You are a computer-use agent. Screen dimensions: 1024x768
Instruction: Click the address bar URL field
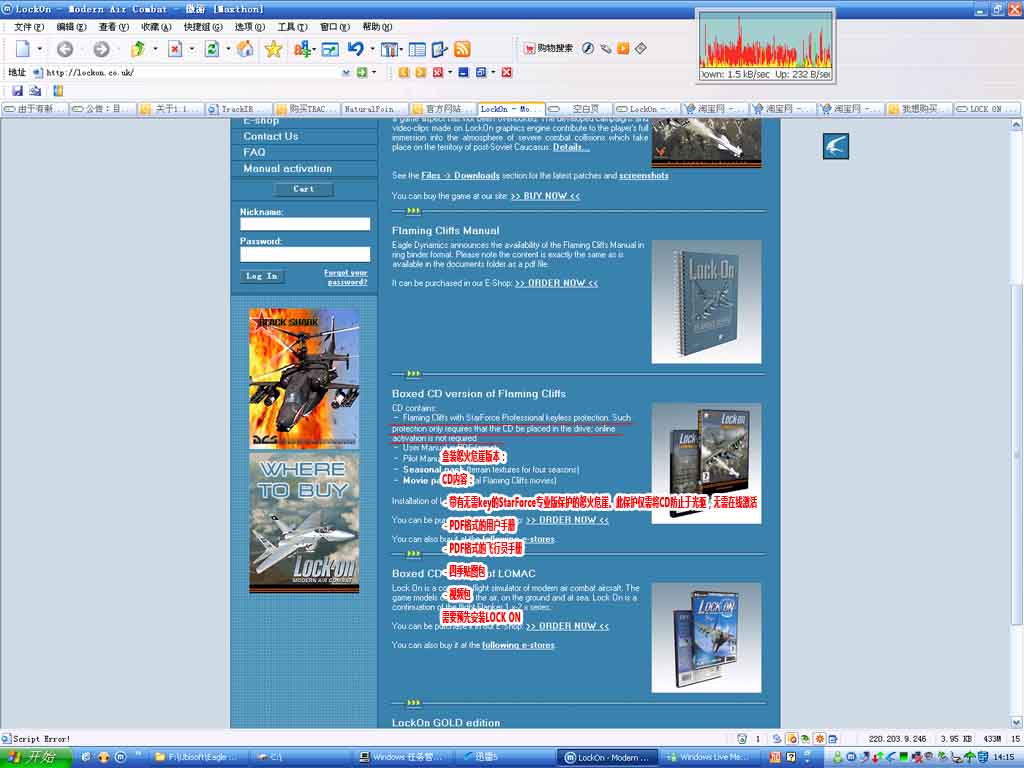pyautogui.click(x=193, y=72)
